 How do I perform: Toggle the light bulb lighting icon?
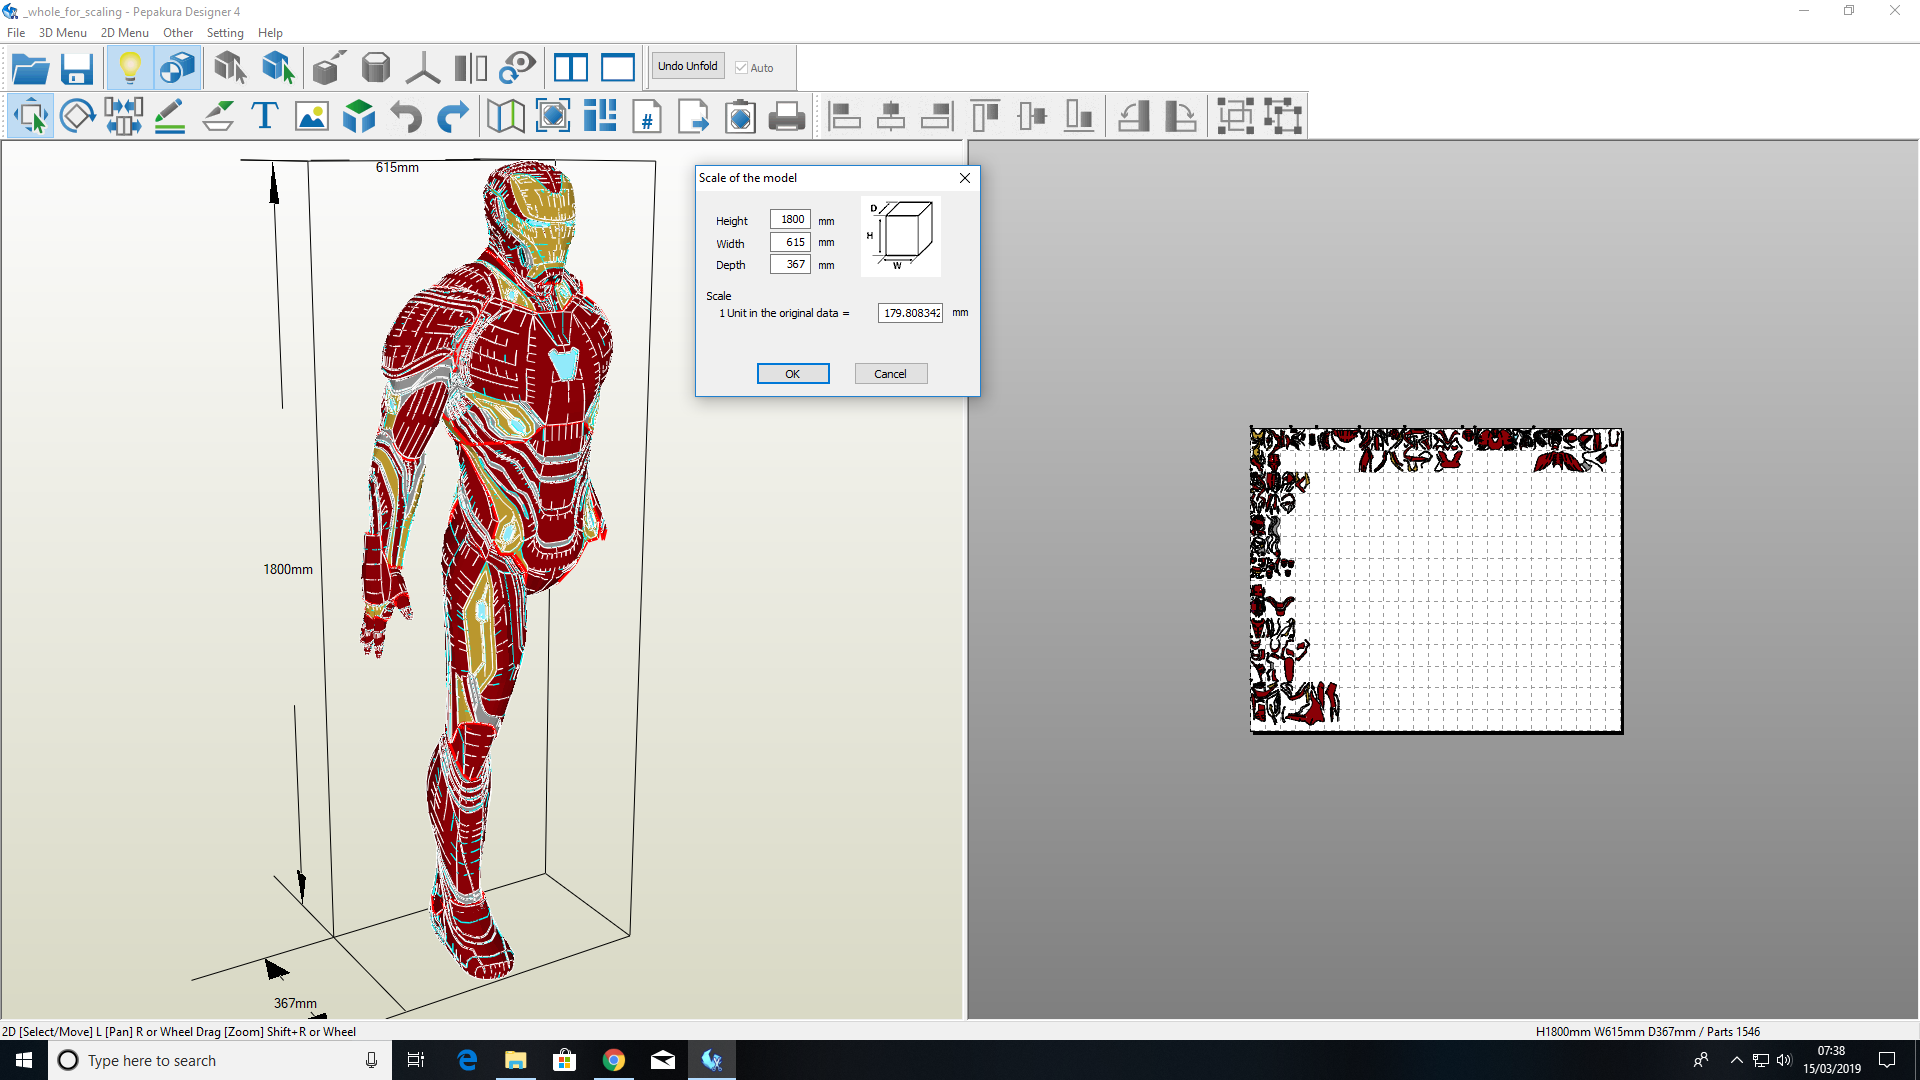pos(129,68)
